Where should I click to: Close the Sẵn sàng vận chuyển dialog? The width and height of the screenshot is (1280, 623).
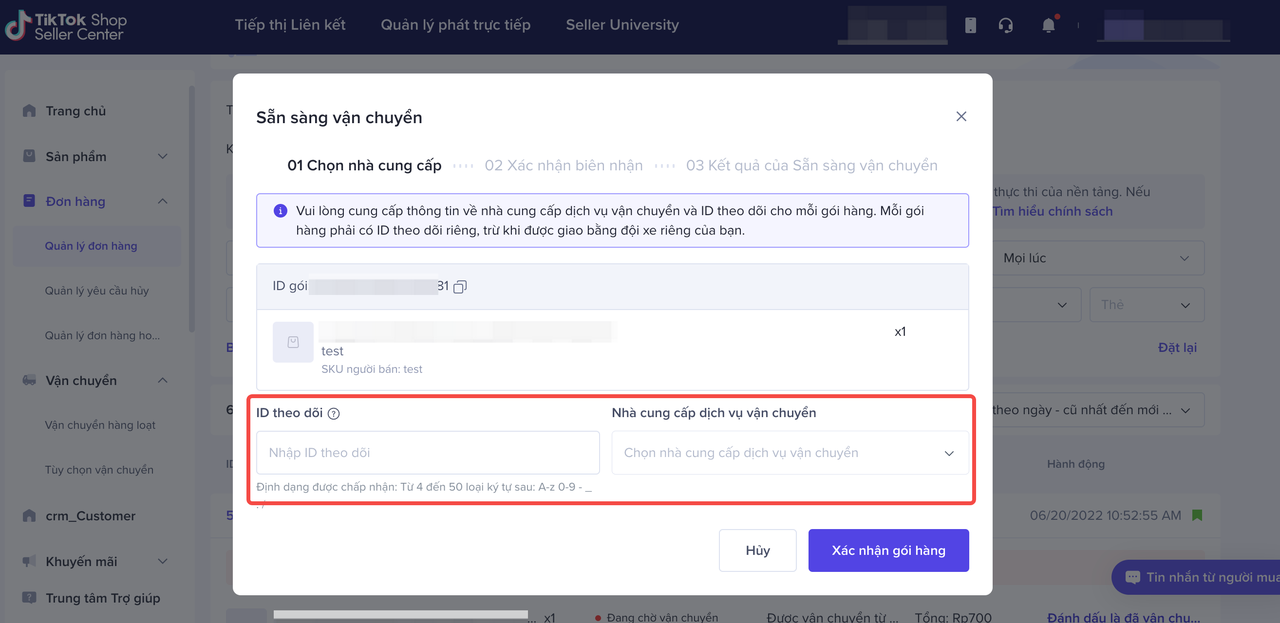pos(961,116)
